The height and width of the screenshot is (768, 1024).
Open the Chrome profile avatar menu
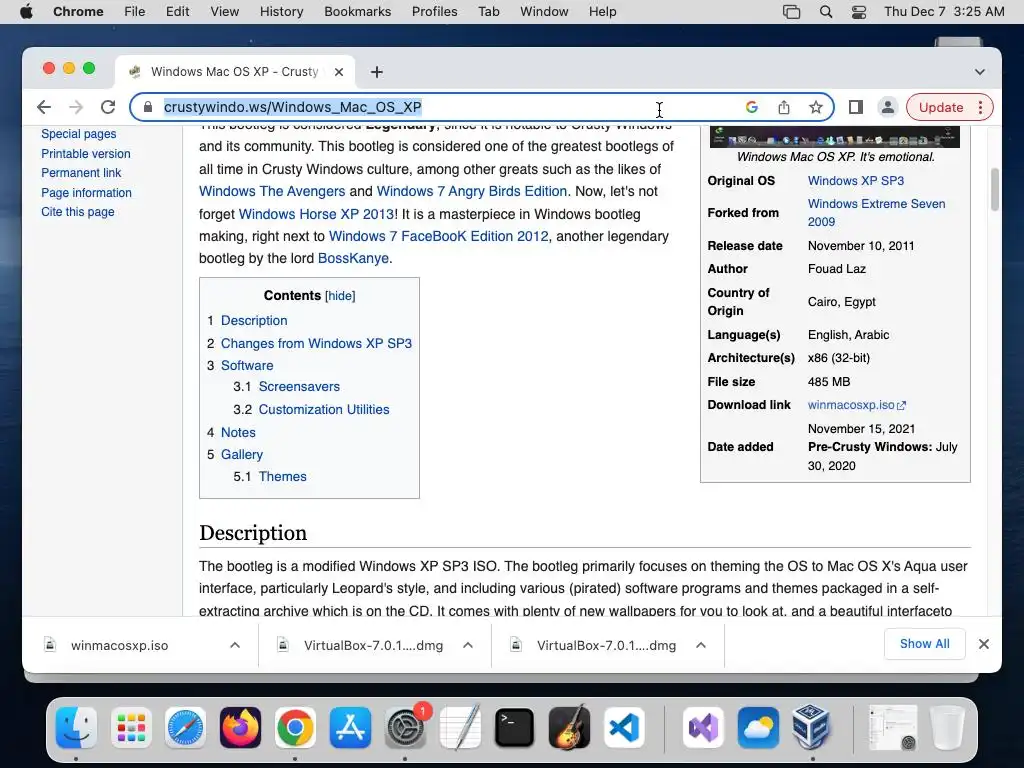(888, 107)
